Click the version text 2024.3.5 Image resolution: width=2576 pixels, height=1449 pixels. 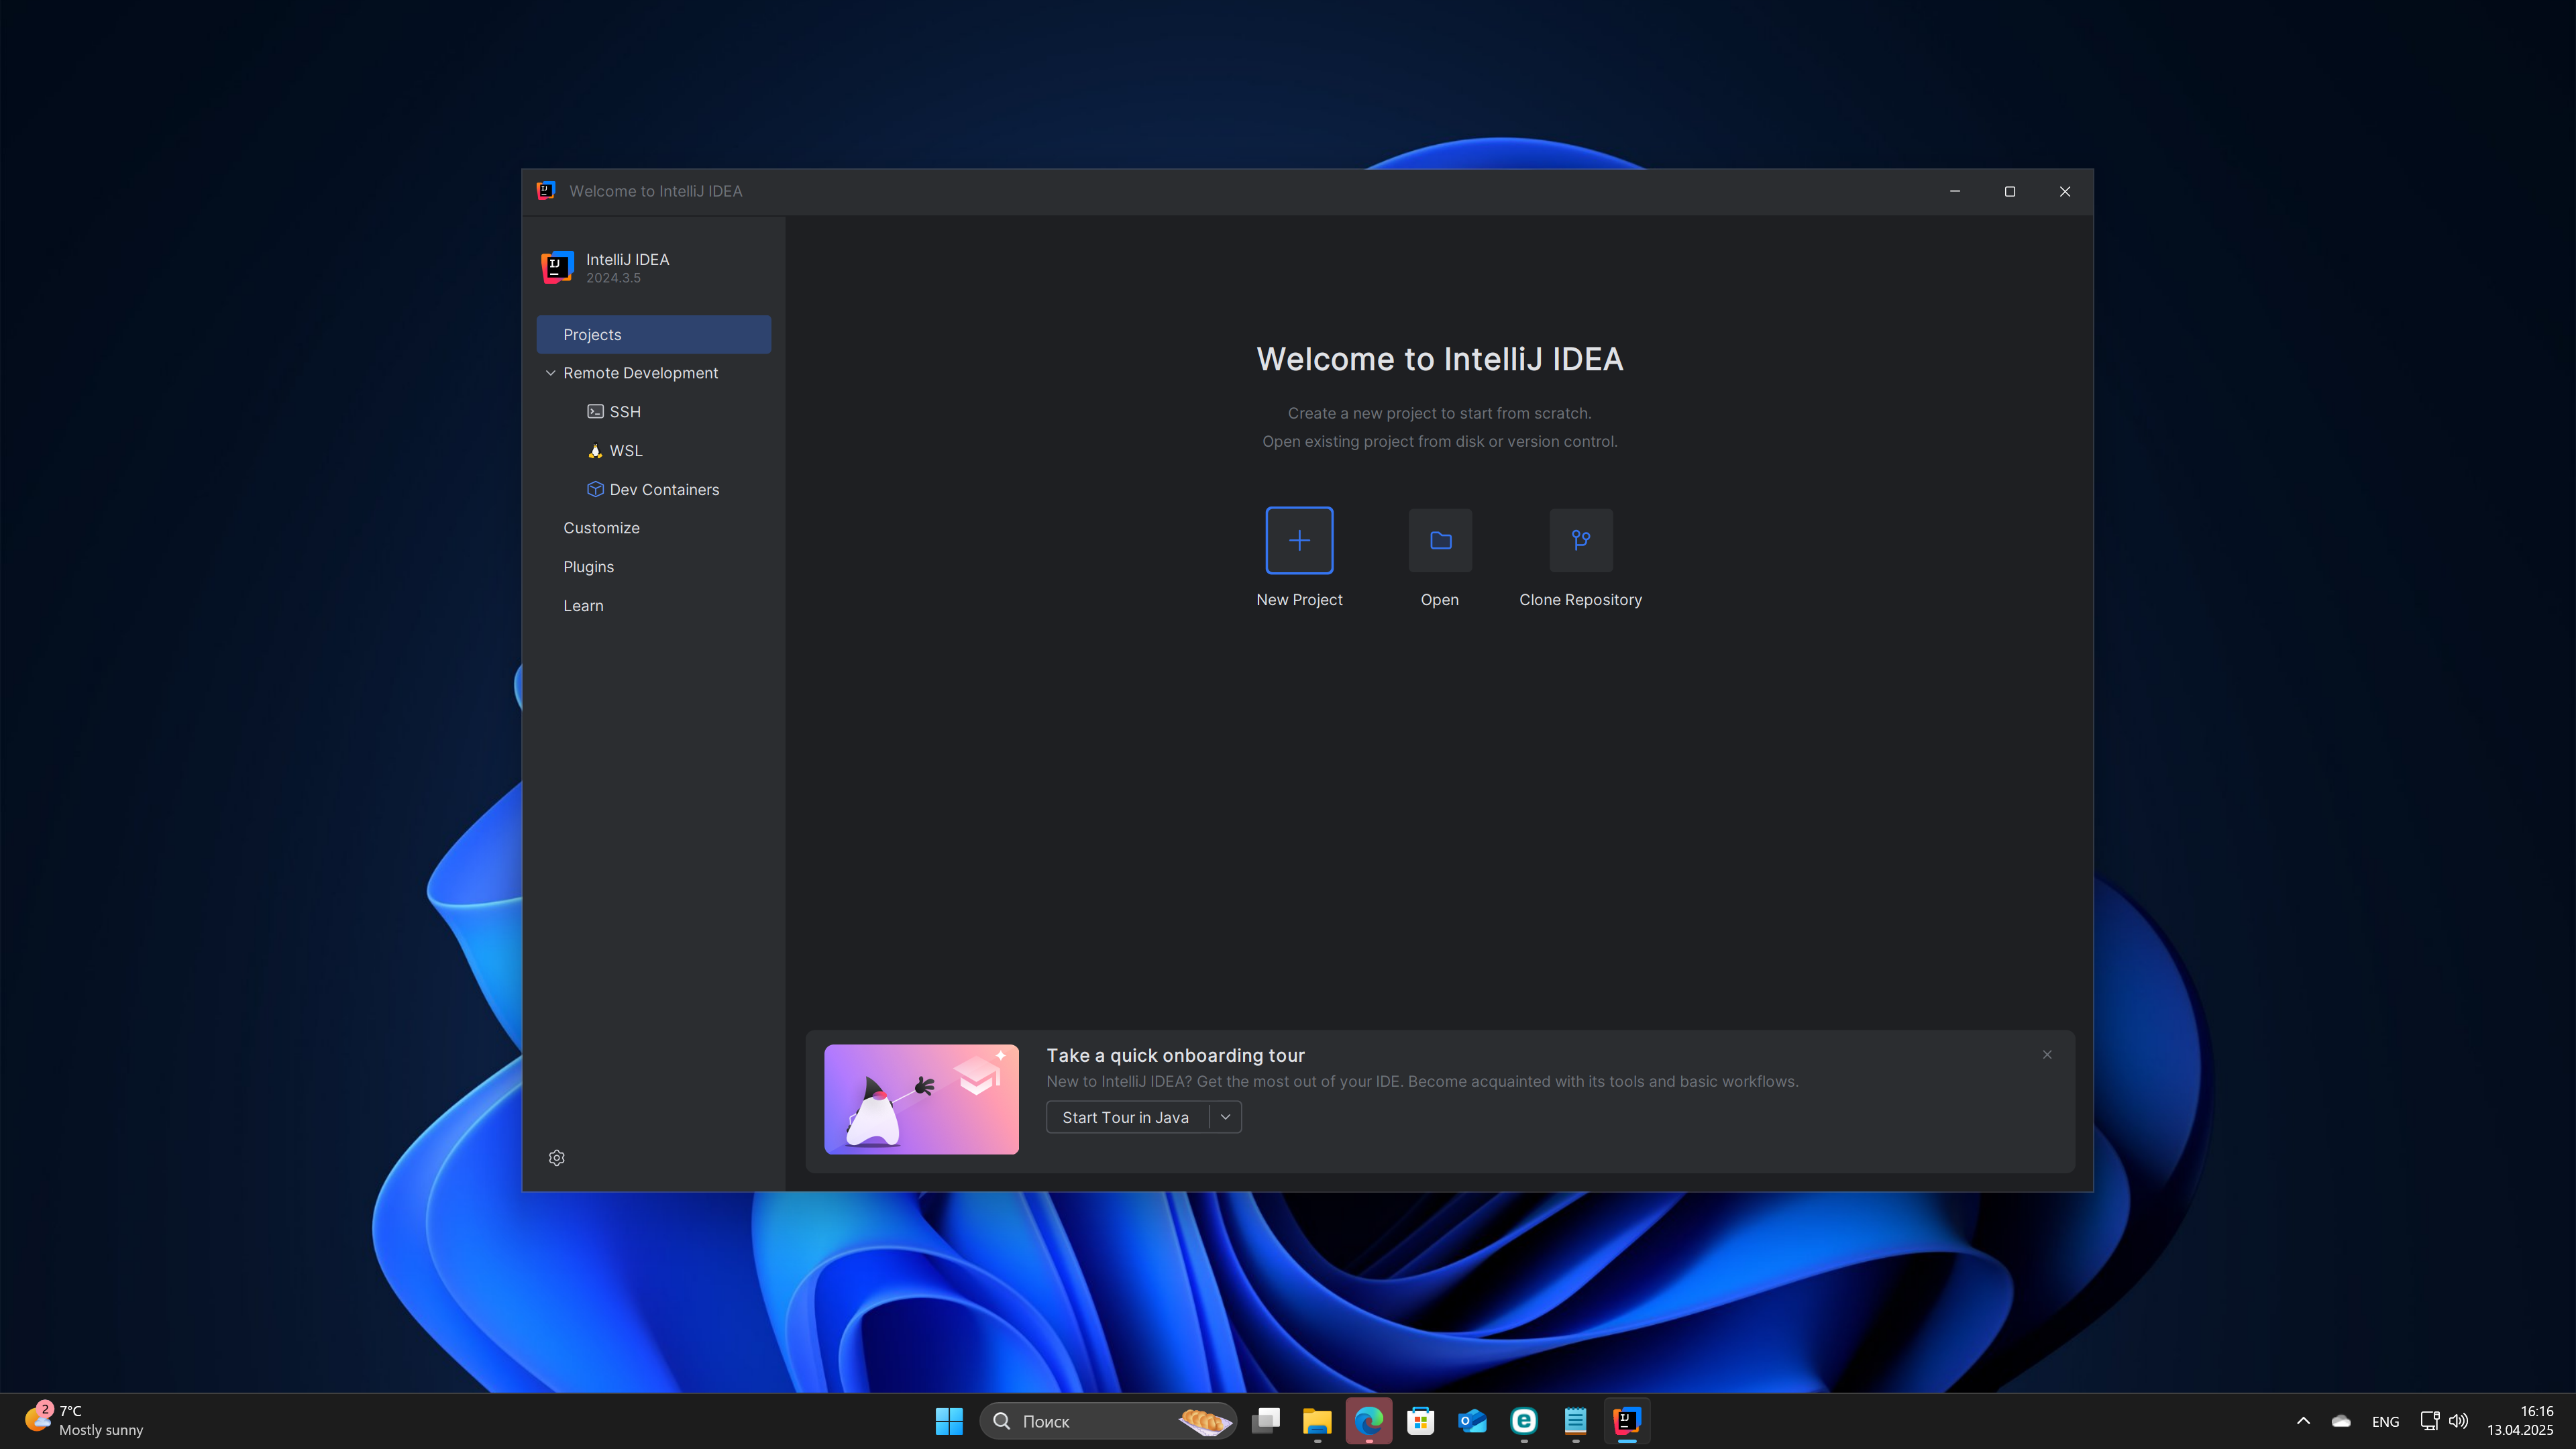(x=613, y=278)
